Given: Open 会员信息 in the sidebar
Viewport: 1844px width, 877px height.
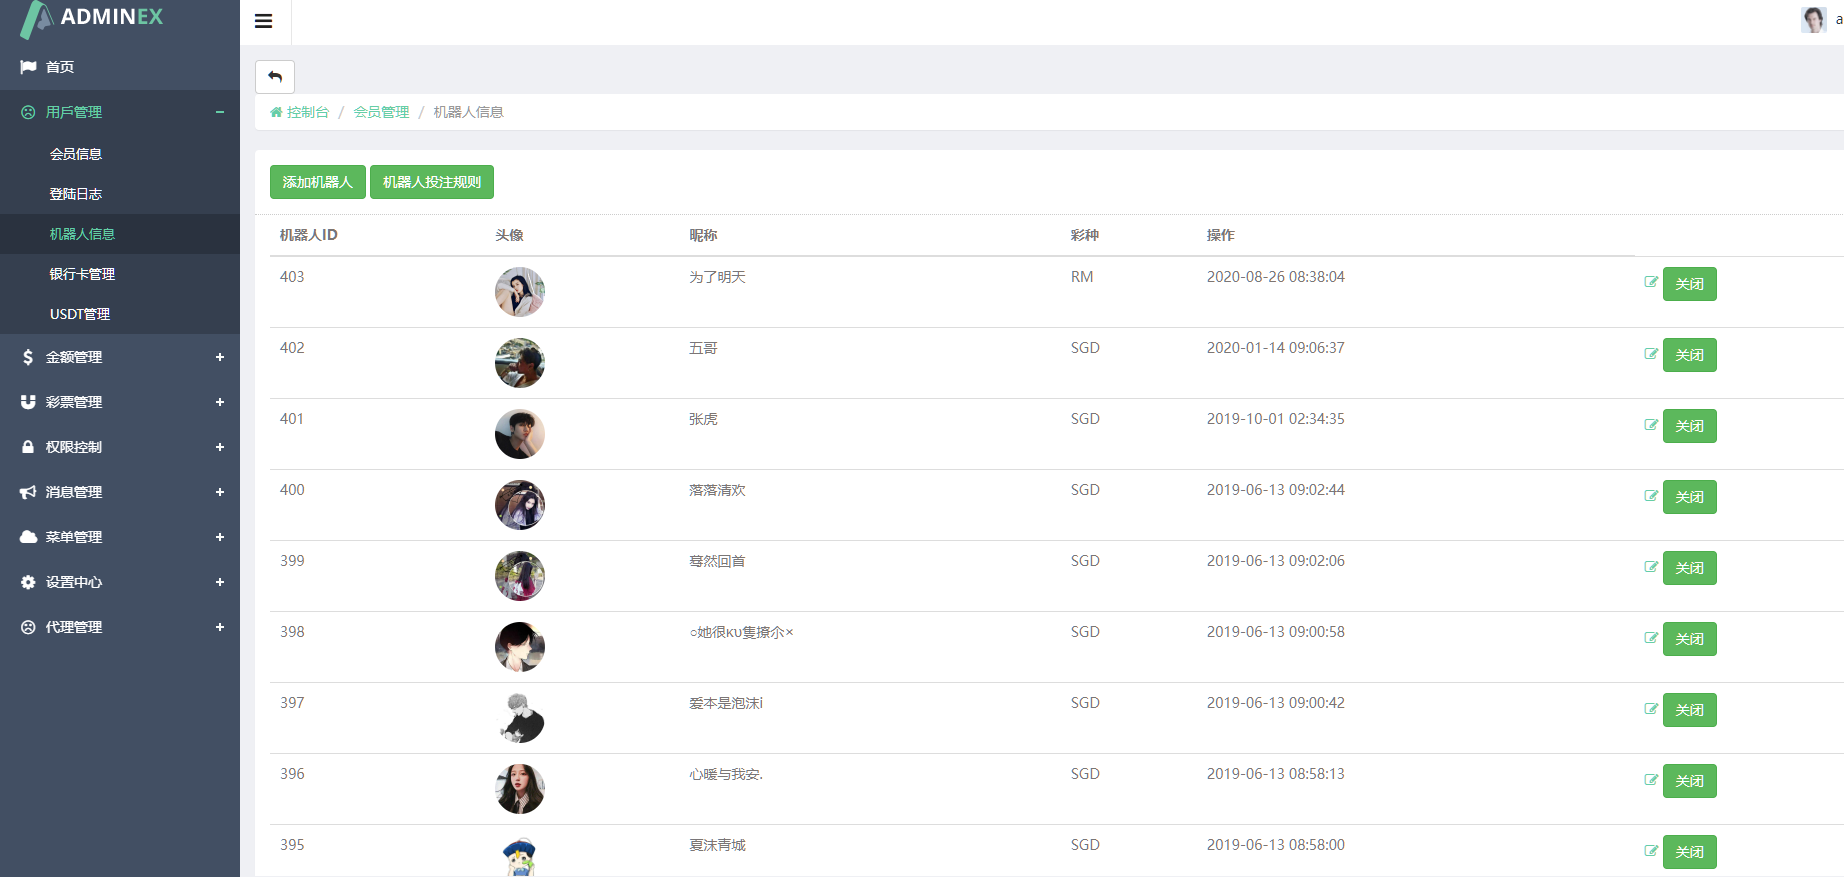Looking at the screenshot, I should click(76, 154).
